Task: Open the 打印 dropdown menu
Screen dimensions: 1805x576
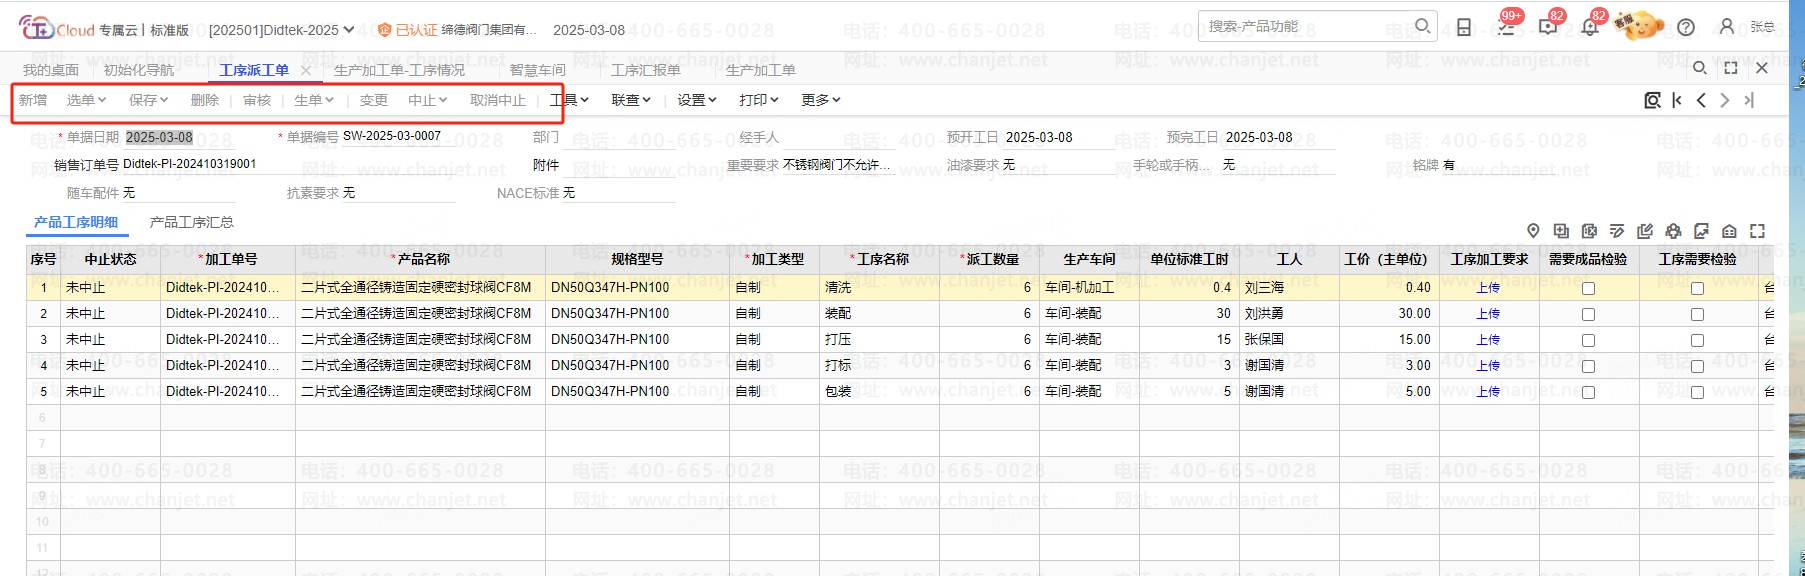Action: point(758,100)
